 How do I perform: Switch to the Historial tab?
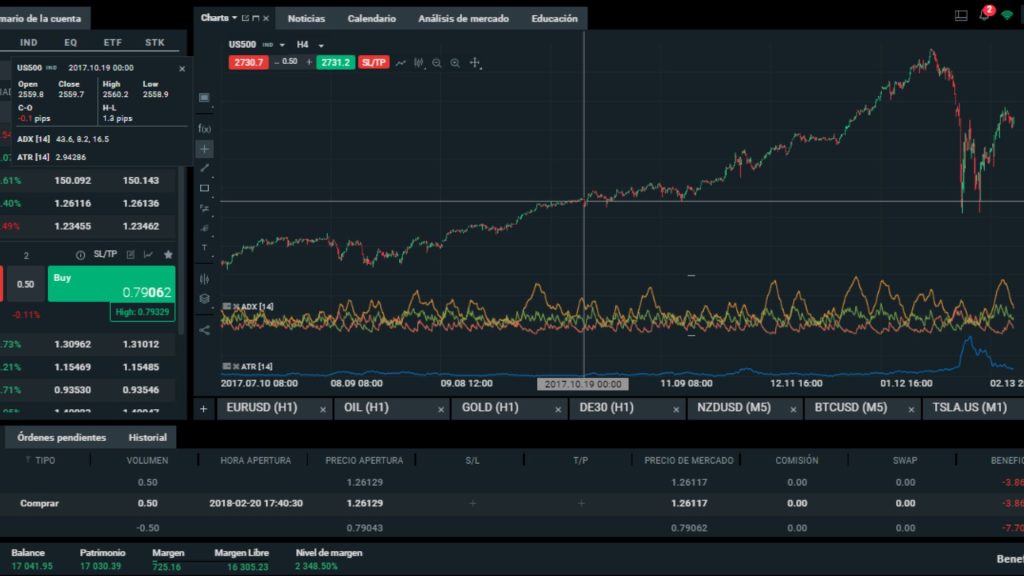pyautogui.click(x=148, y=437)
